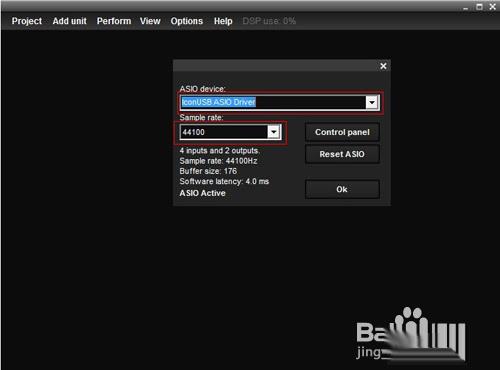This screenshot has height=370, width=500.
Task: Click the Reset ASIO button
Action: click(342, 154)
